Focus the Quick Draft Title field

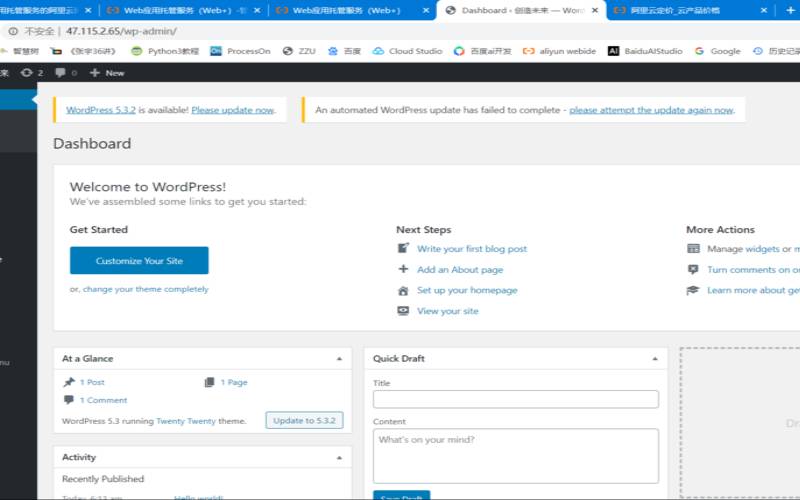[516, 399]
